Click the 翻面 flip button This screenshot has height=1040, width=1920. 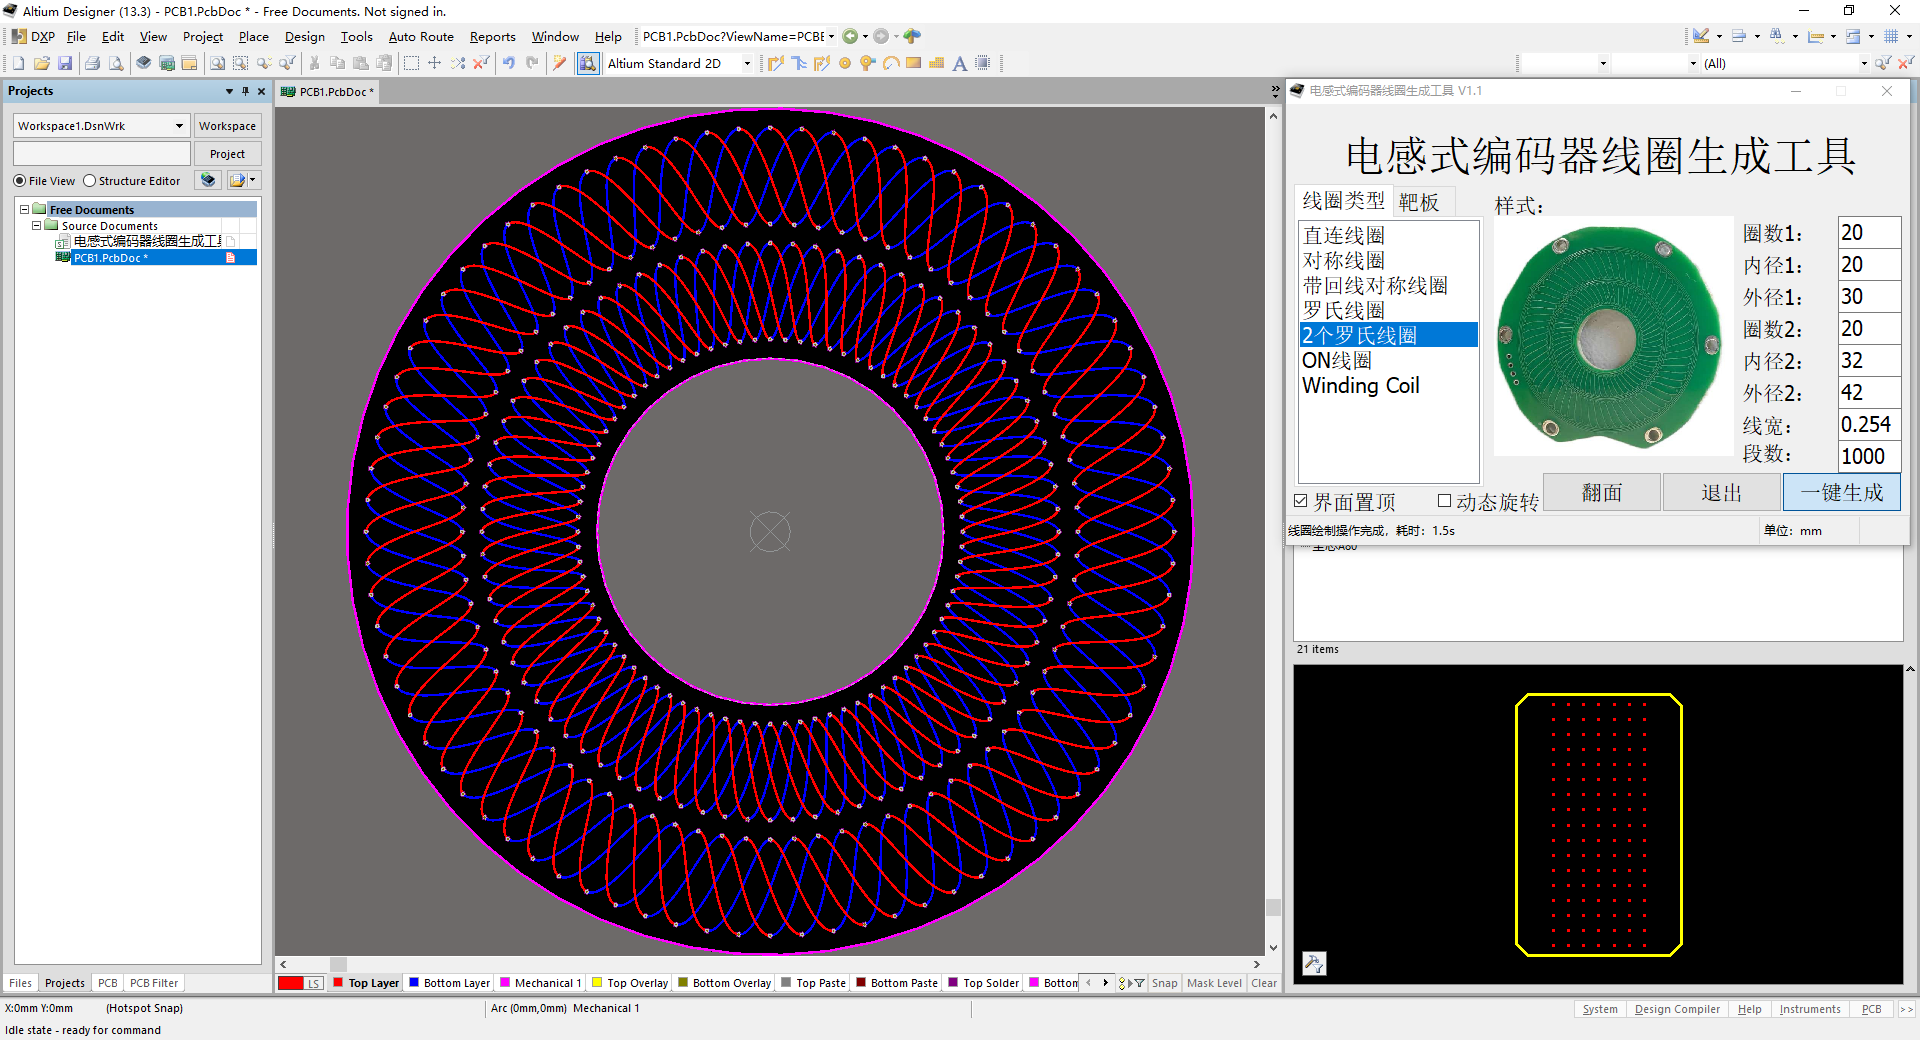[x=1602, y=492]
